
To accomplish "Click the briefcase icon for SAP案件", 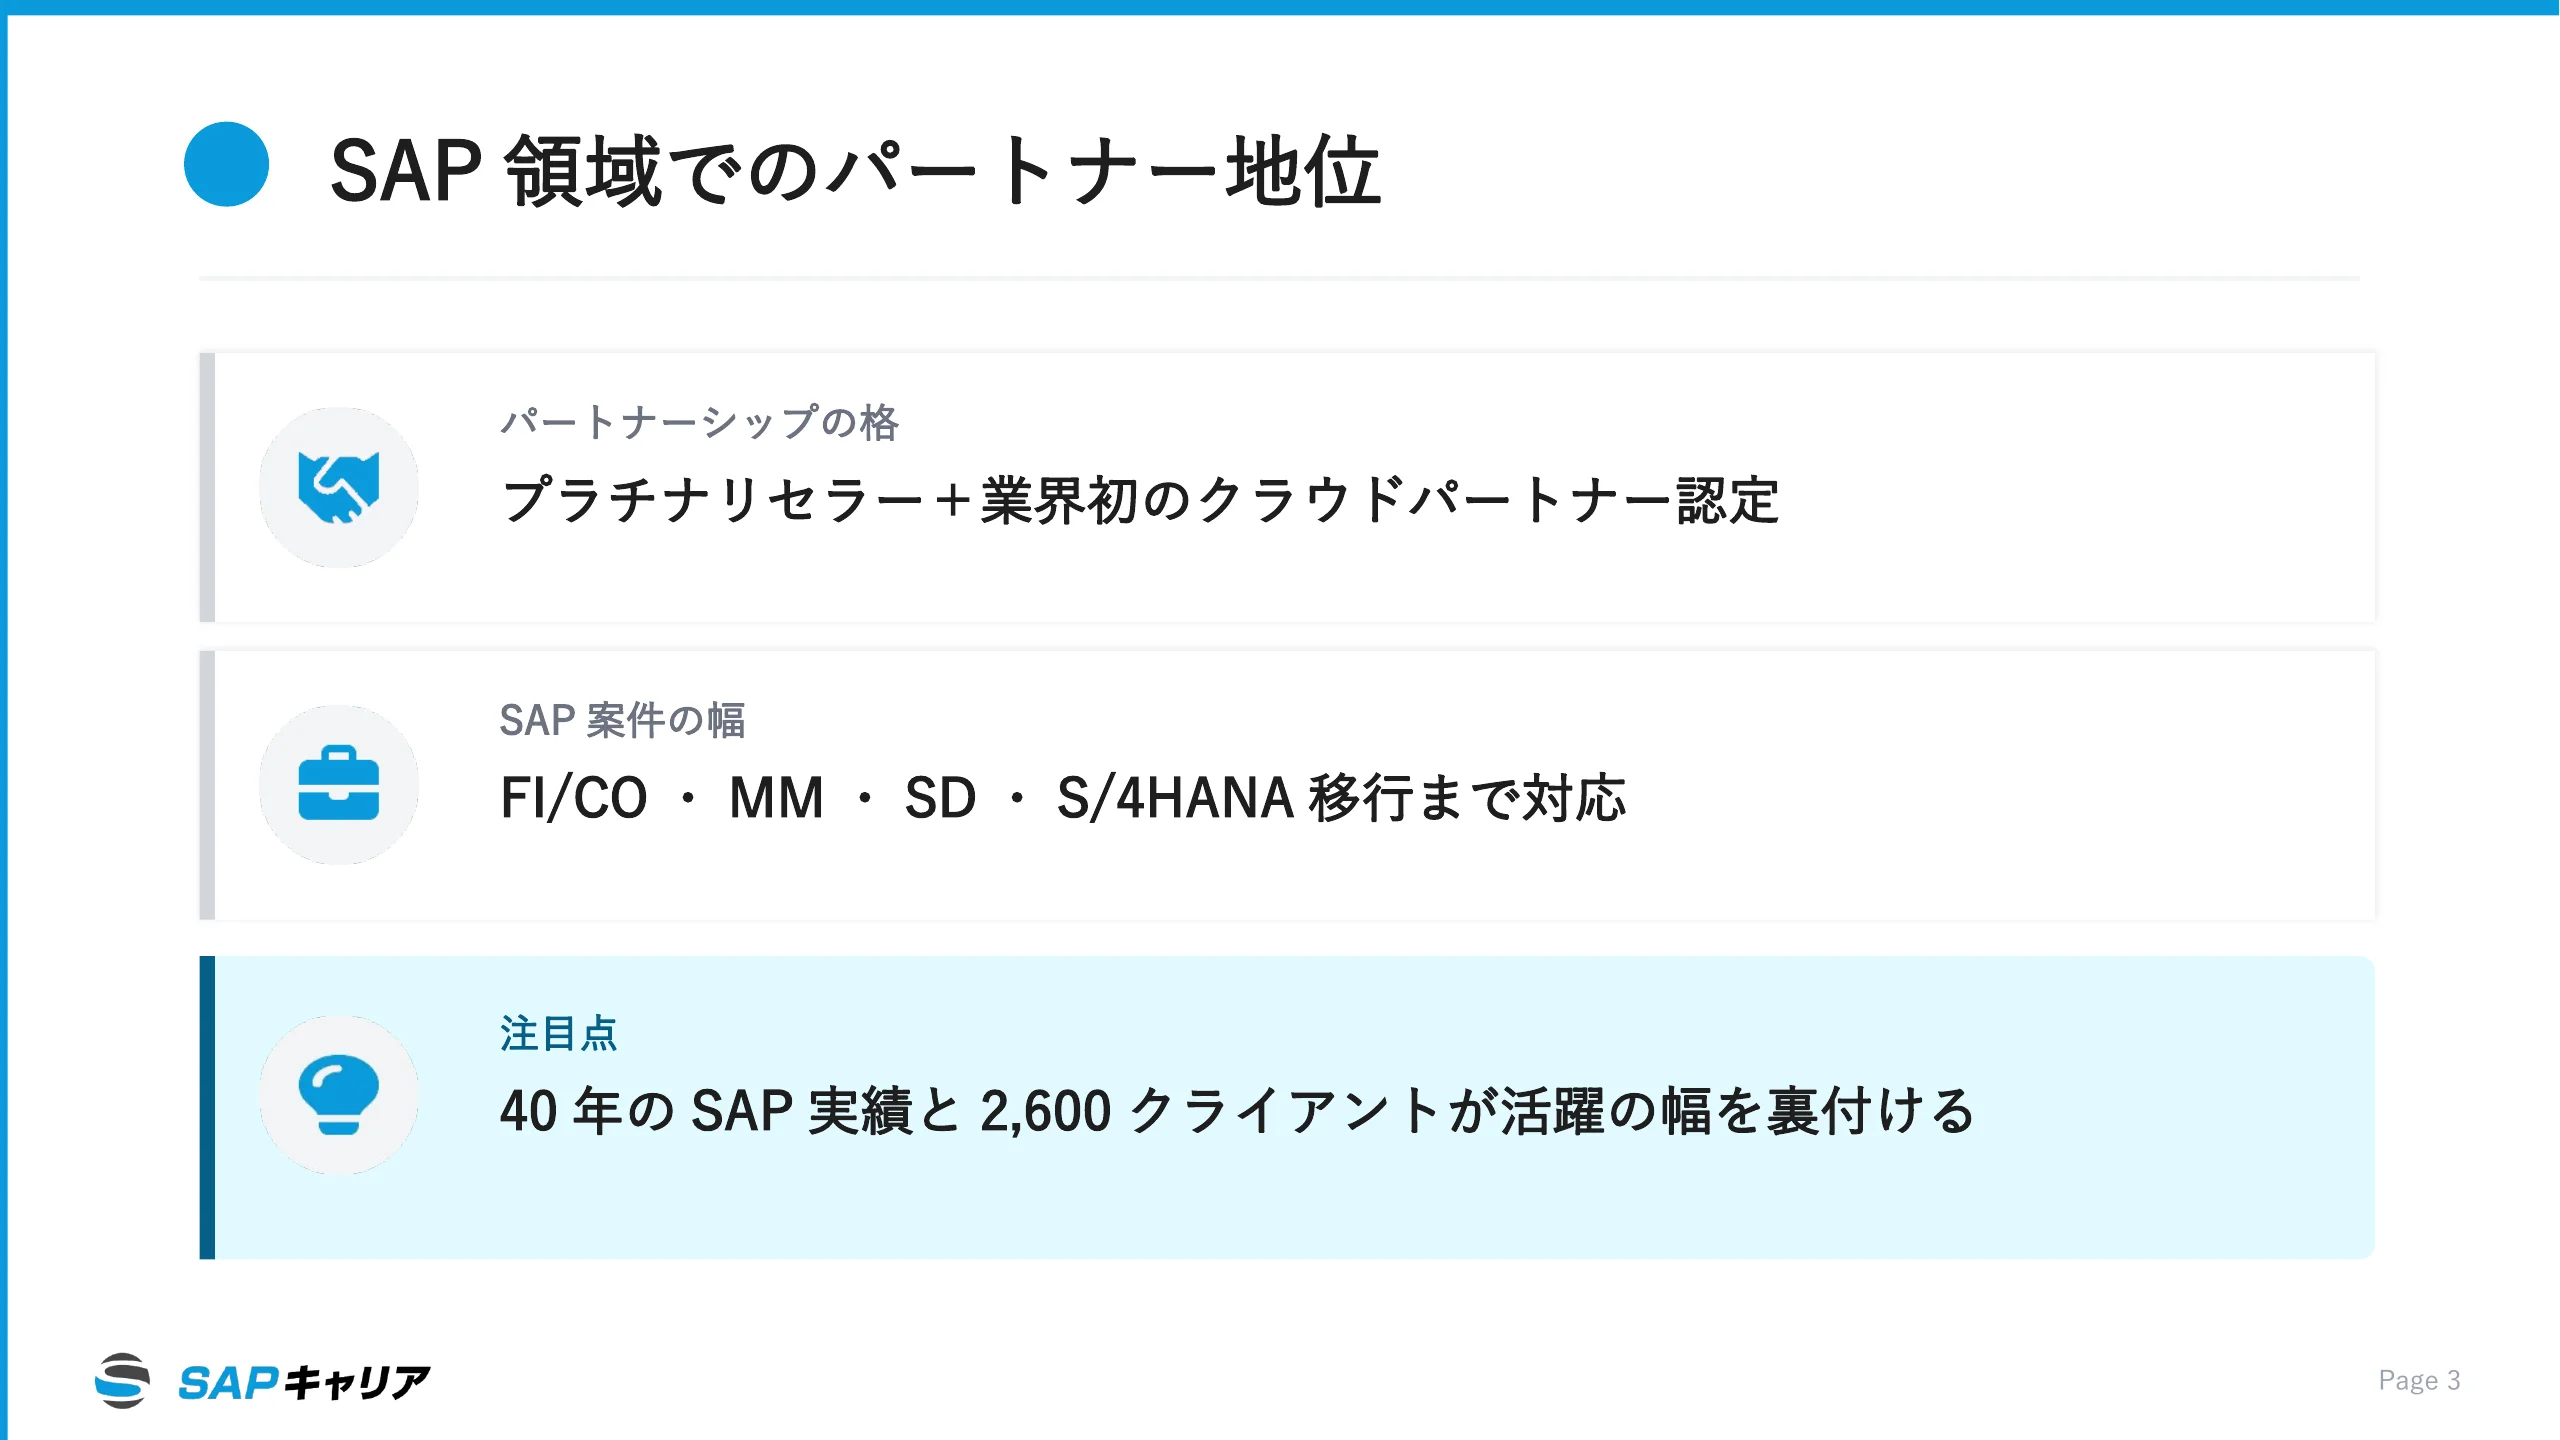I will 339,784.
